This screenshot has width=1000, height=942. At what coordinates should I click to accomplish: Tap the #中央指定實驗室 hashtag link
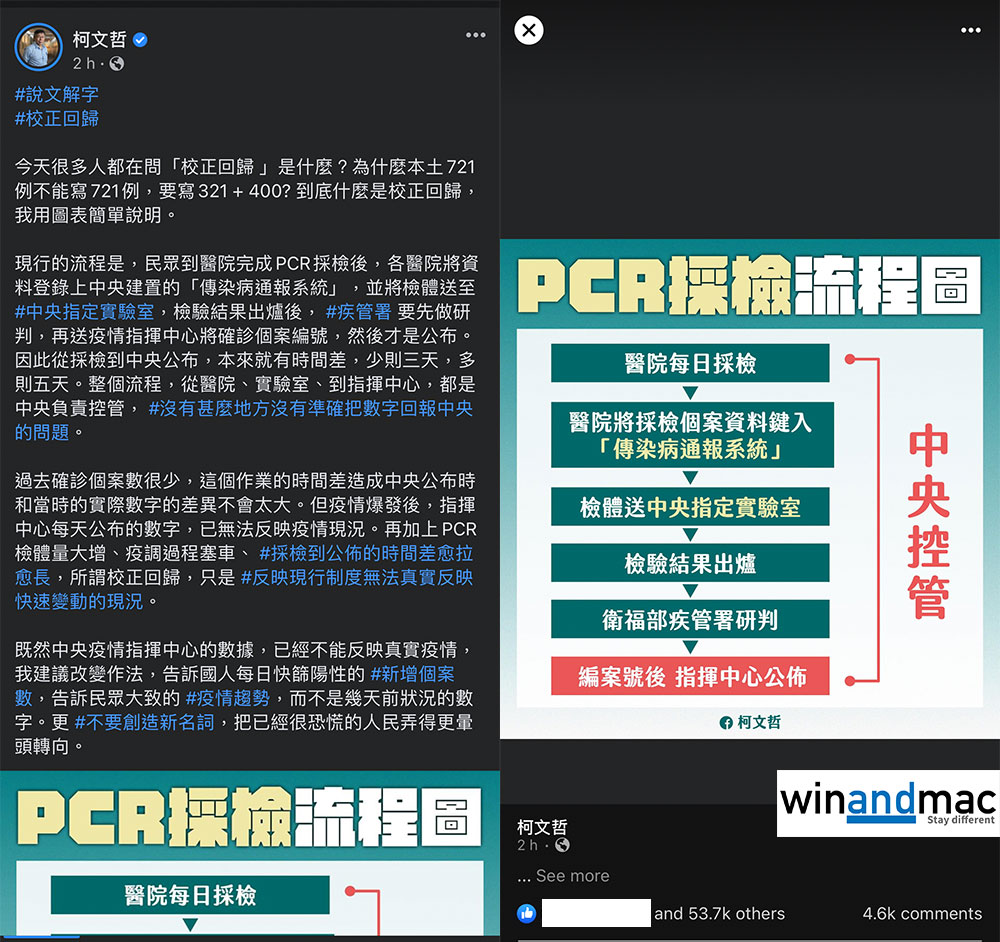(x=85, y=311)
